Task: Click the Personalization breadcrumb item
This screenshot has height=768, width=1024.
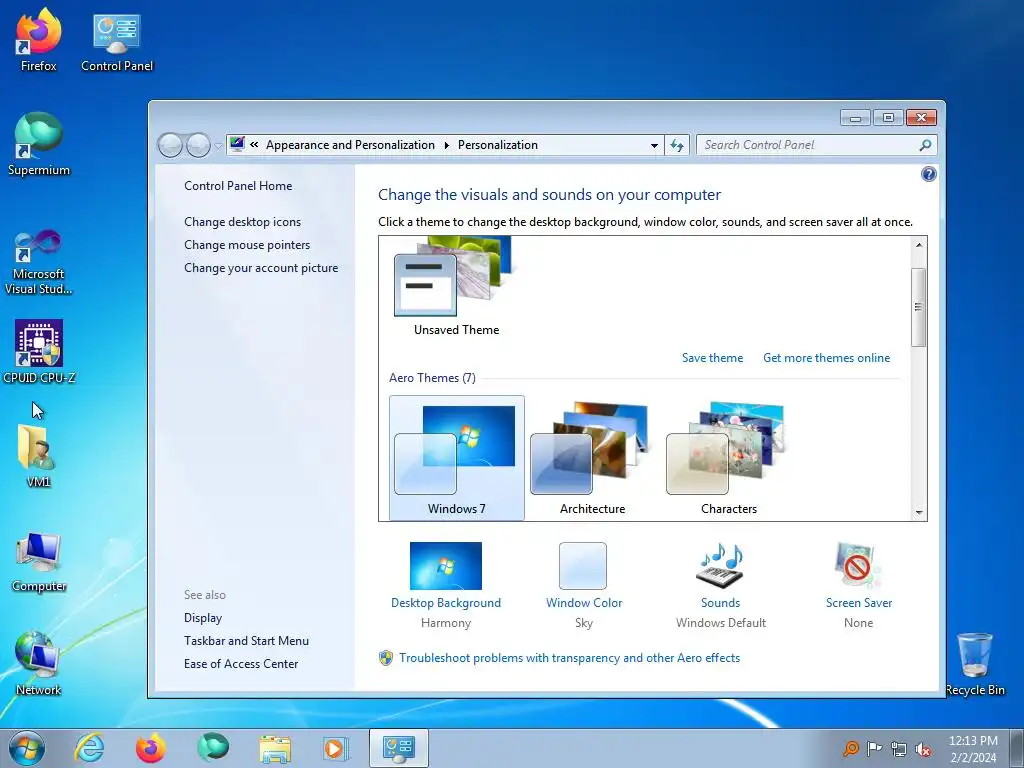Action: [x=498, y=145]
